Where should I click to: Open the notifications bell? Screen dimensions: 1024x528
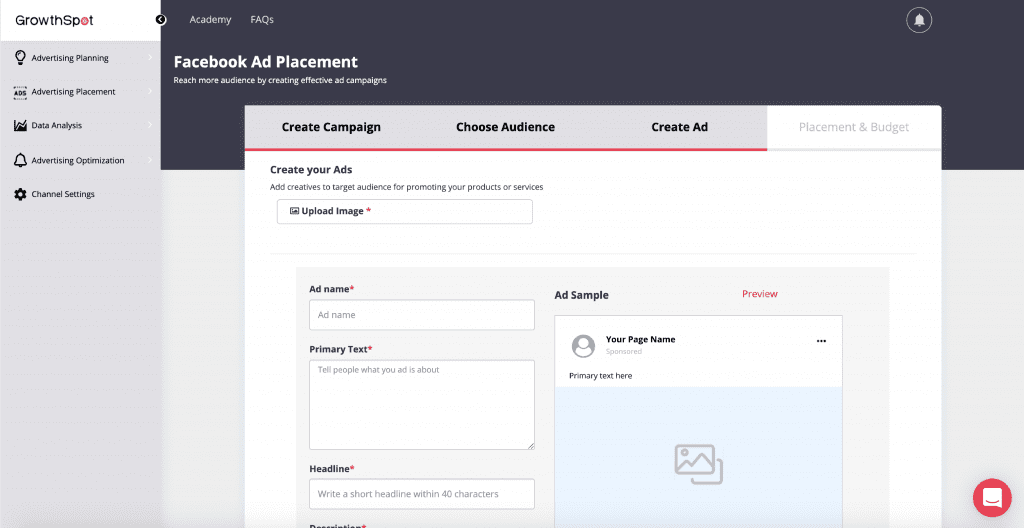pyautogui.click(x=919, y=20)
